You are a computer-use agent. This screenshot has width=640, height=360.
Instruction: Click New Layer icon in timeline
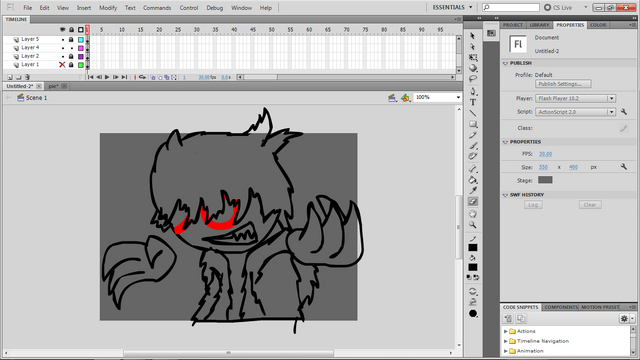(10, 77)
